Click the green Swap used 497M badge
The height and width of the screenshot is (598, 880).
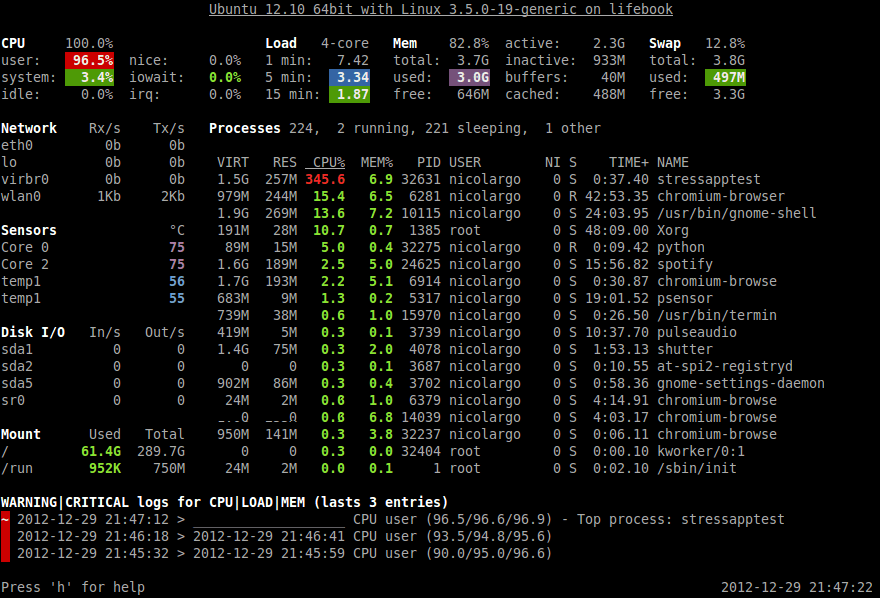(x=724, y=77)
